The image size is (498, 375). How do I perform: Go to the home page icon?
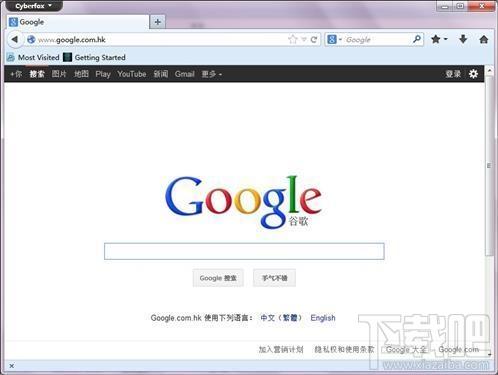click(x=484, y=39)
